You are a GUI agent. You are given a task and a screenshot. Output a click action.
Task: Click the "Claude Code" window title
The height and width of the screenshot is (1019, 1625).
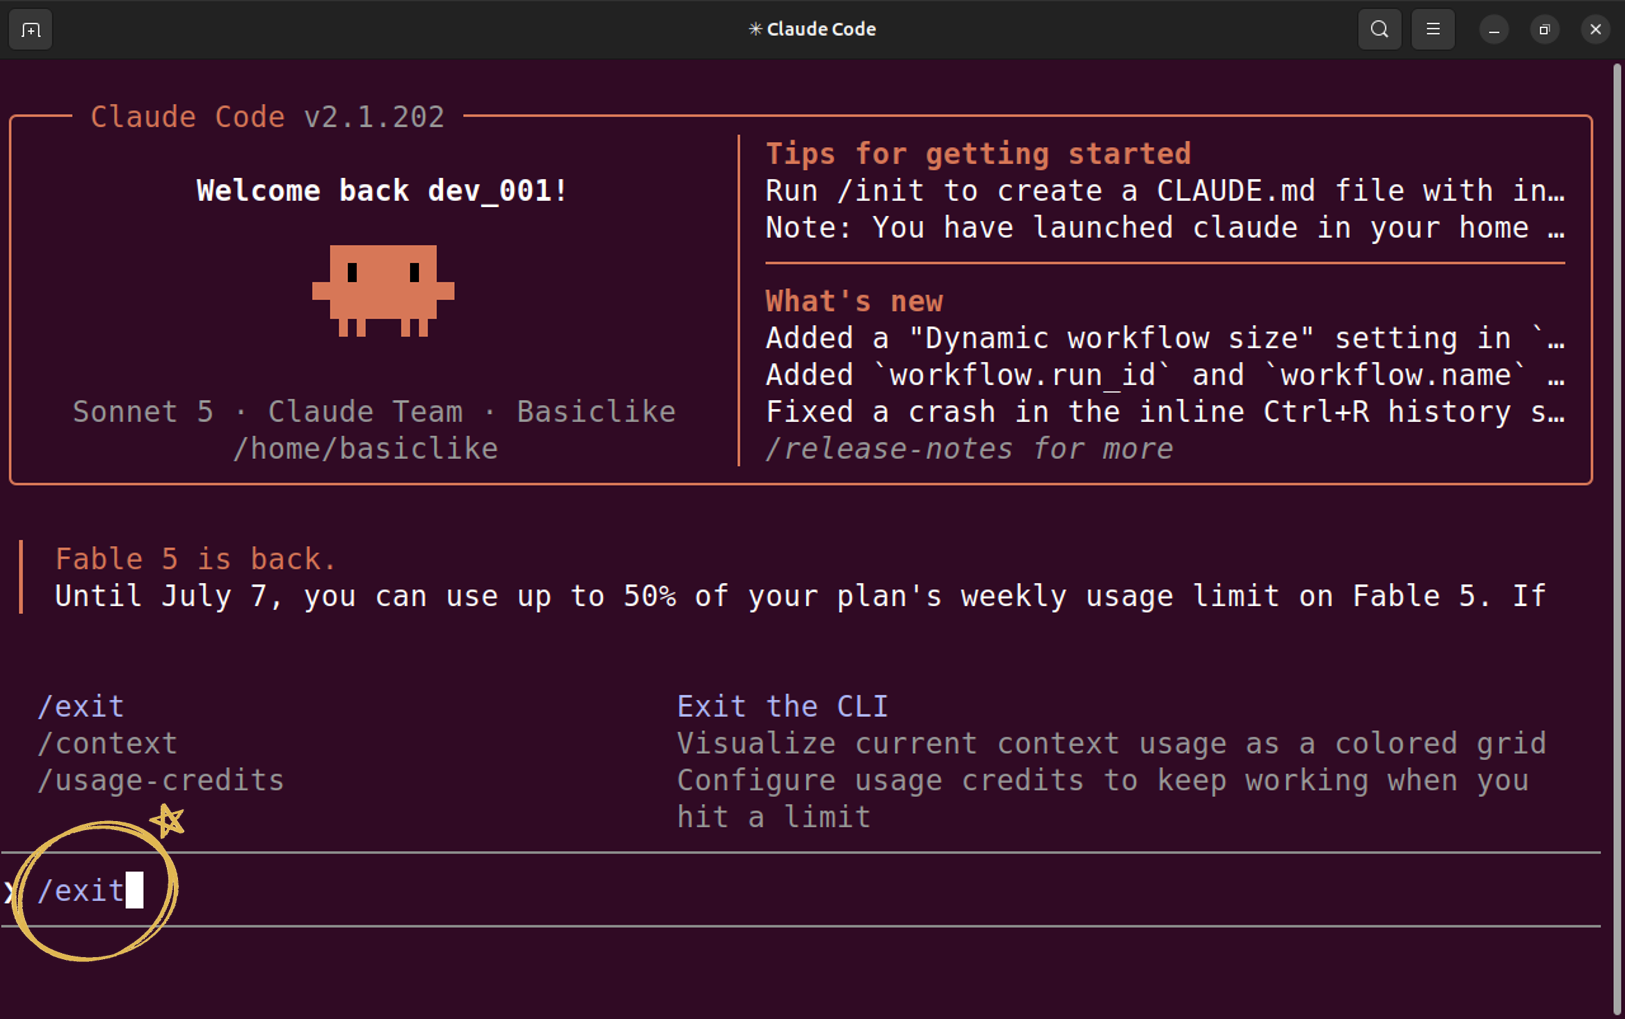(x=812, y=30)
